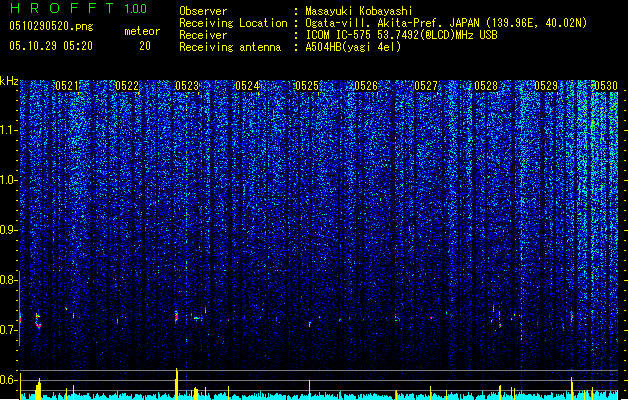Select the Ogata-vill. Akita-Pref. JAPAN location text
The height and width of the screenshot is (400, 629).
(x=392, y=23)
